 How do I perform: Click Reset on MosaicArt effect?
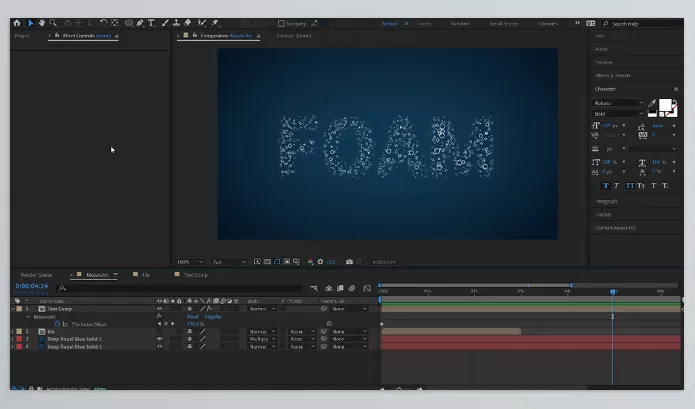point(193,316)
